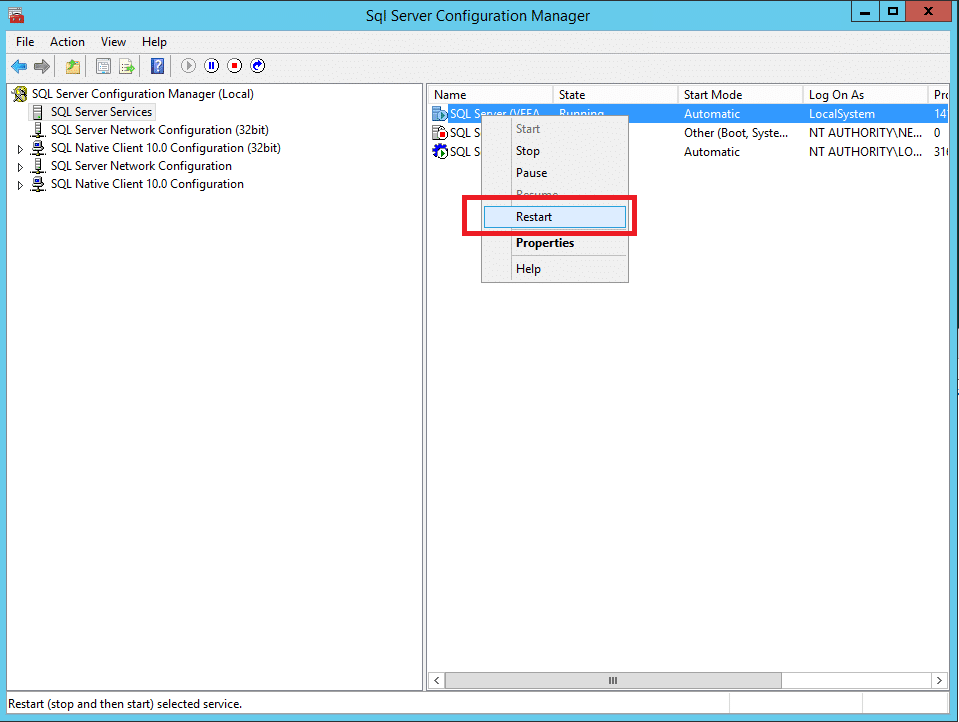Click the LocalSystem log on cell
The width and height of the screenshot is (959, 722).
pos(842,114)
